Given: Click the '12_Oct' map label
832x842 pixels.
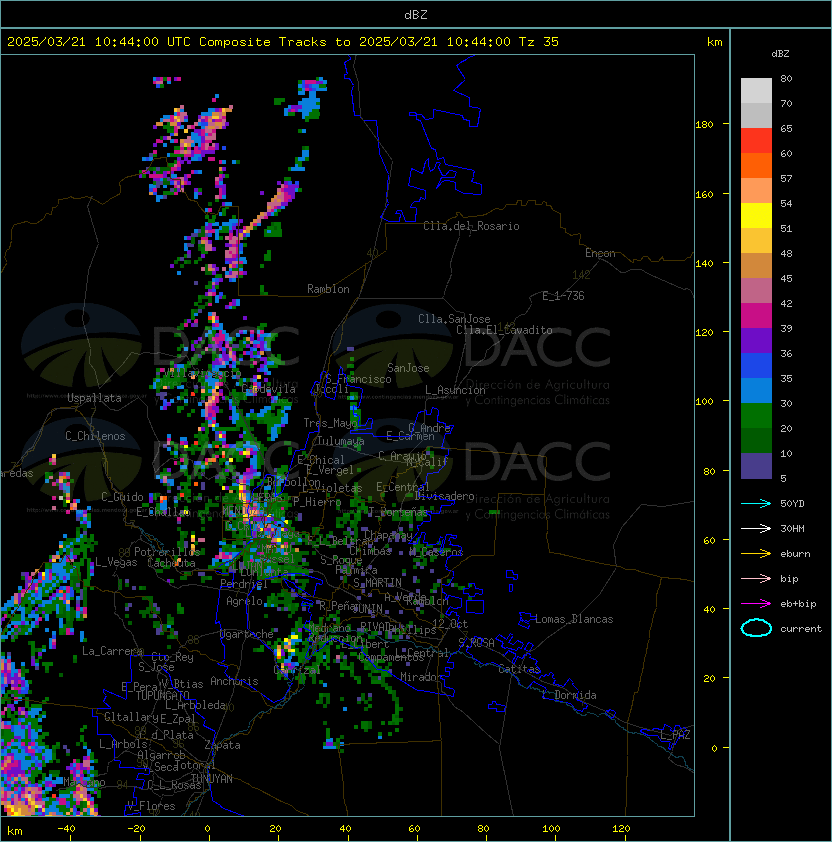Looking at the screenshot, I should coord(450,624).
